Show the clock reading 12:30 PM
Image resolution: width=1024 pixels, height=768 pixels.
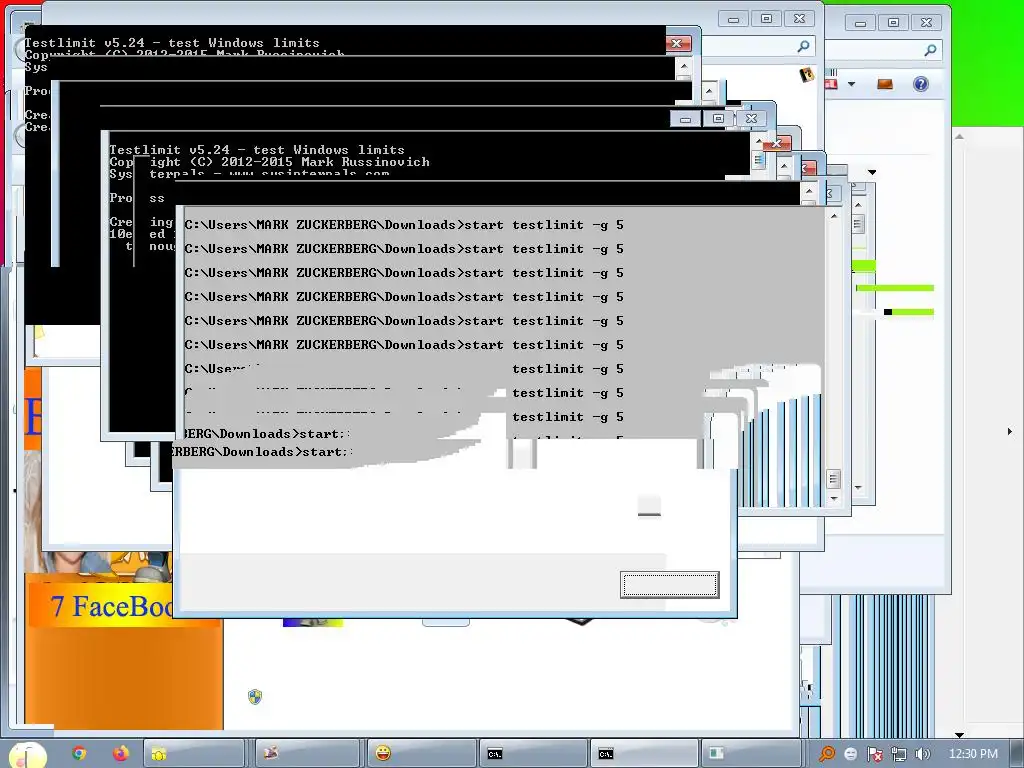tap(973, 754)
